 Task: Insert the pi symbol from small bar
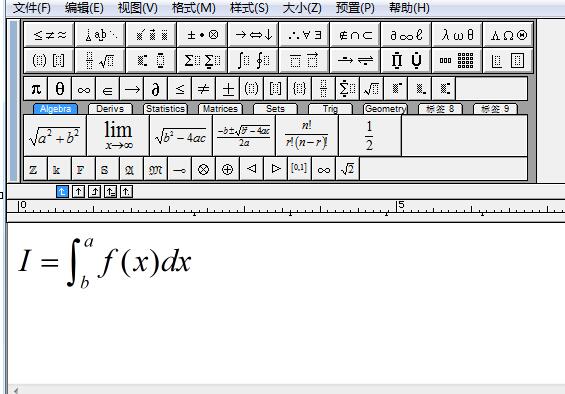tap(36, 88)
